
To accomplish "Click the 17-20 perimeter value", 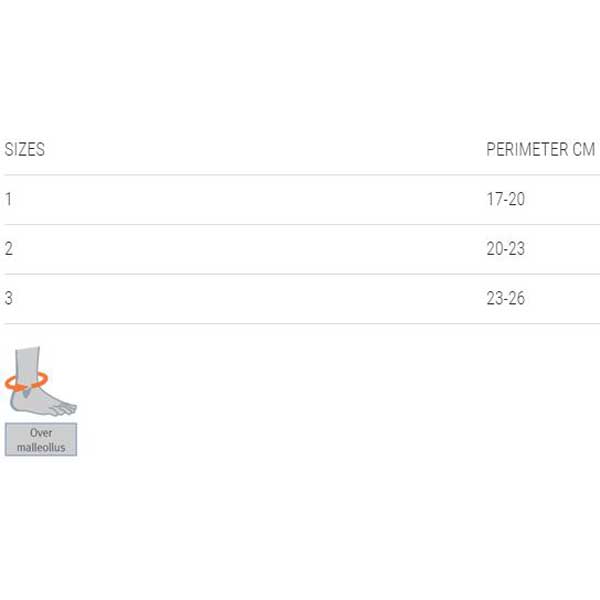I will pos(505,199).
